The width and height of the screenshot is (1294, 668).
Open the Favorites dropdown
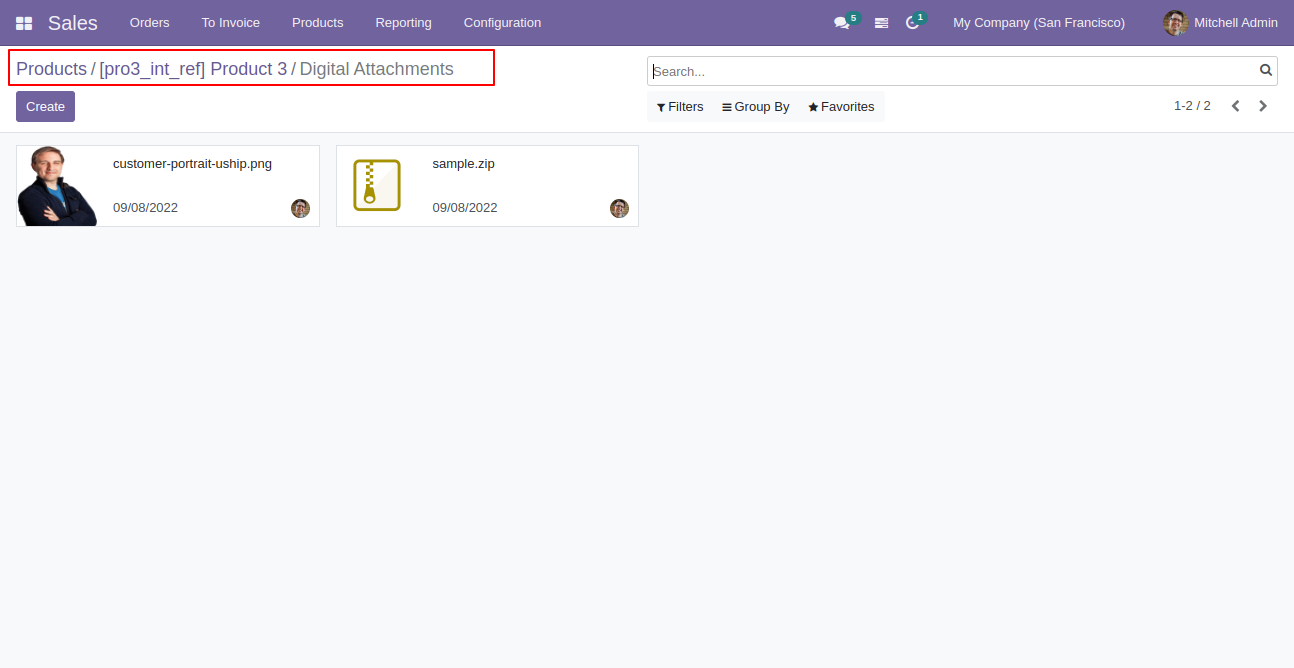pyautogui.click(x=841, y=107)
